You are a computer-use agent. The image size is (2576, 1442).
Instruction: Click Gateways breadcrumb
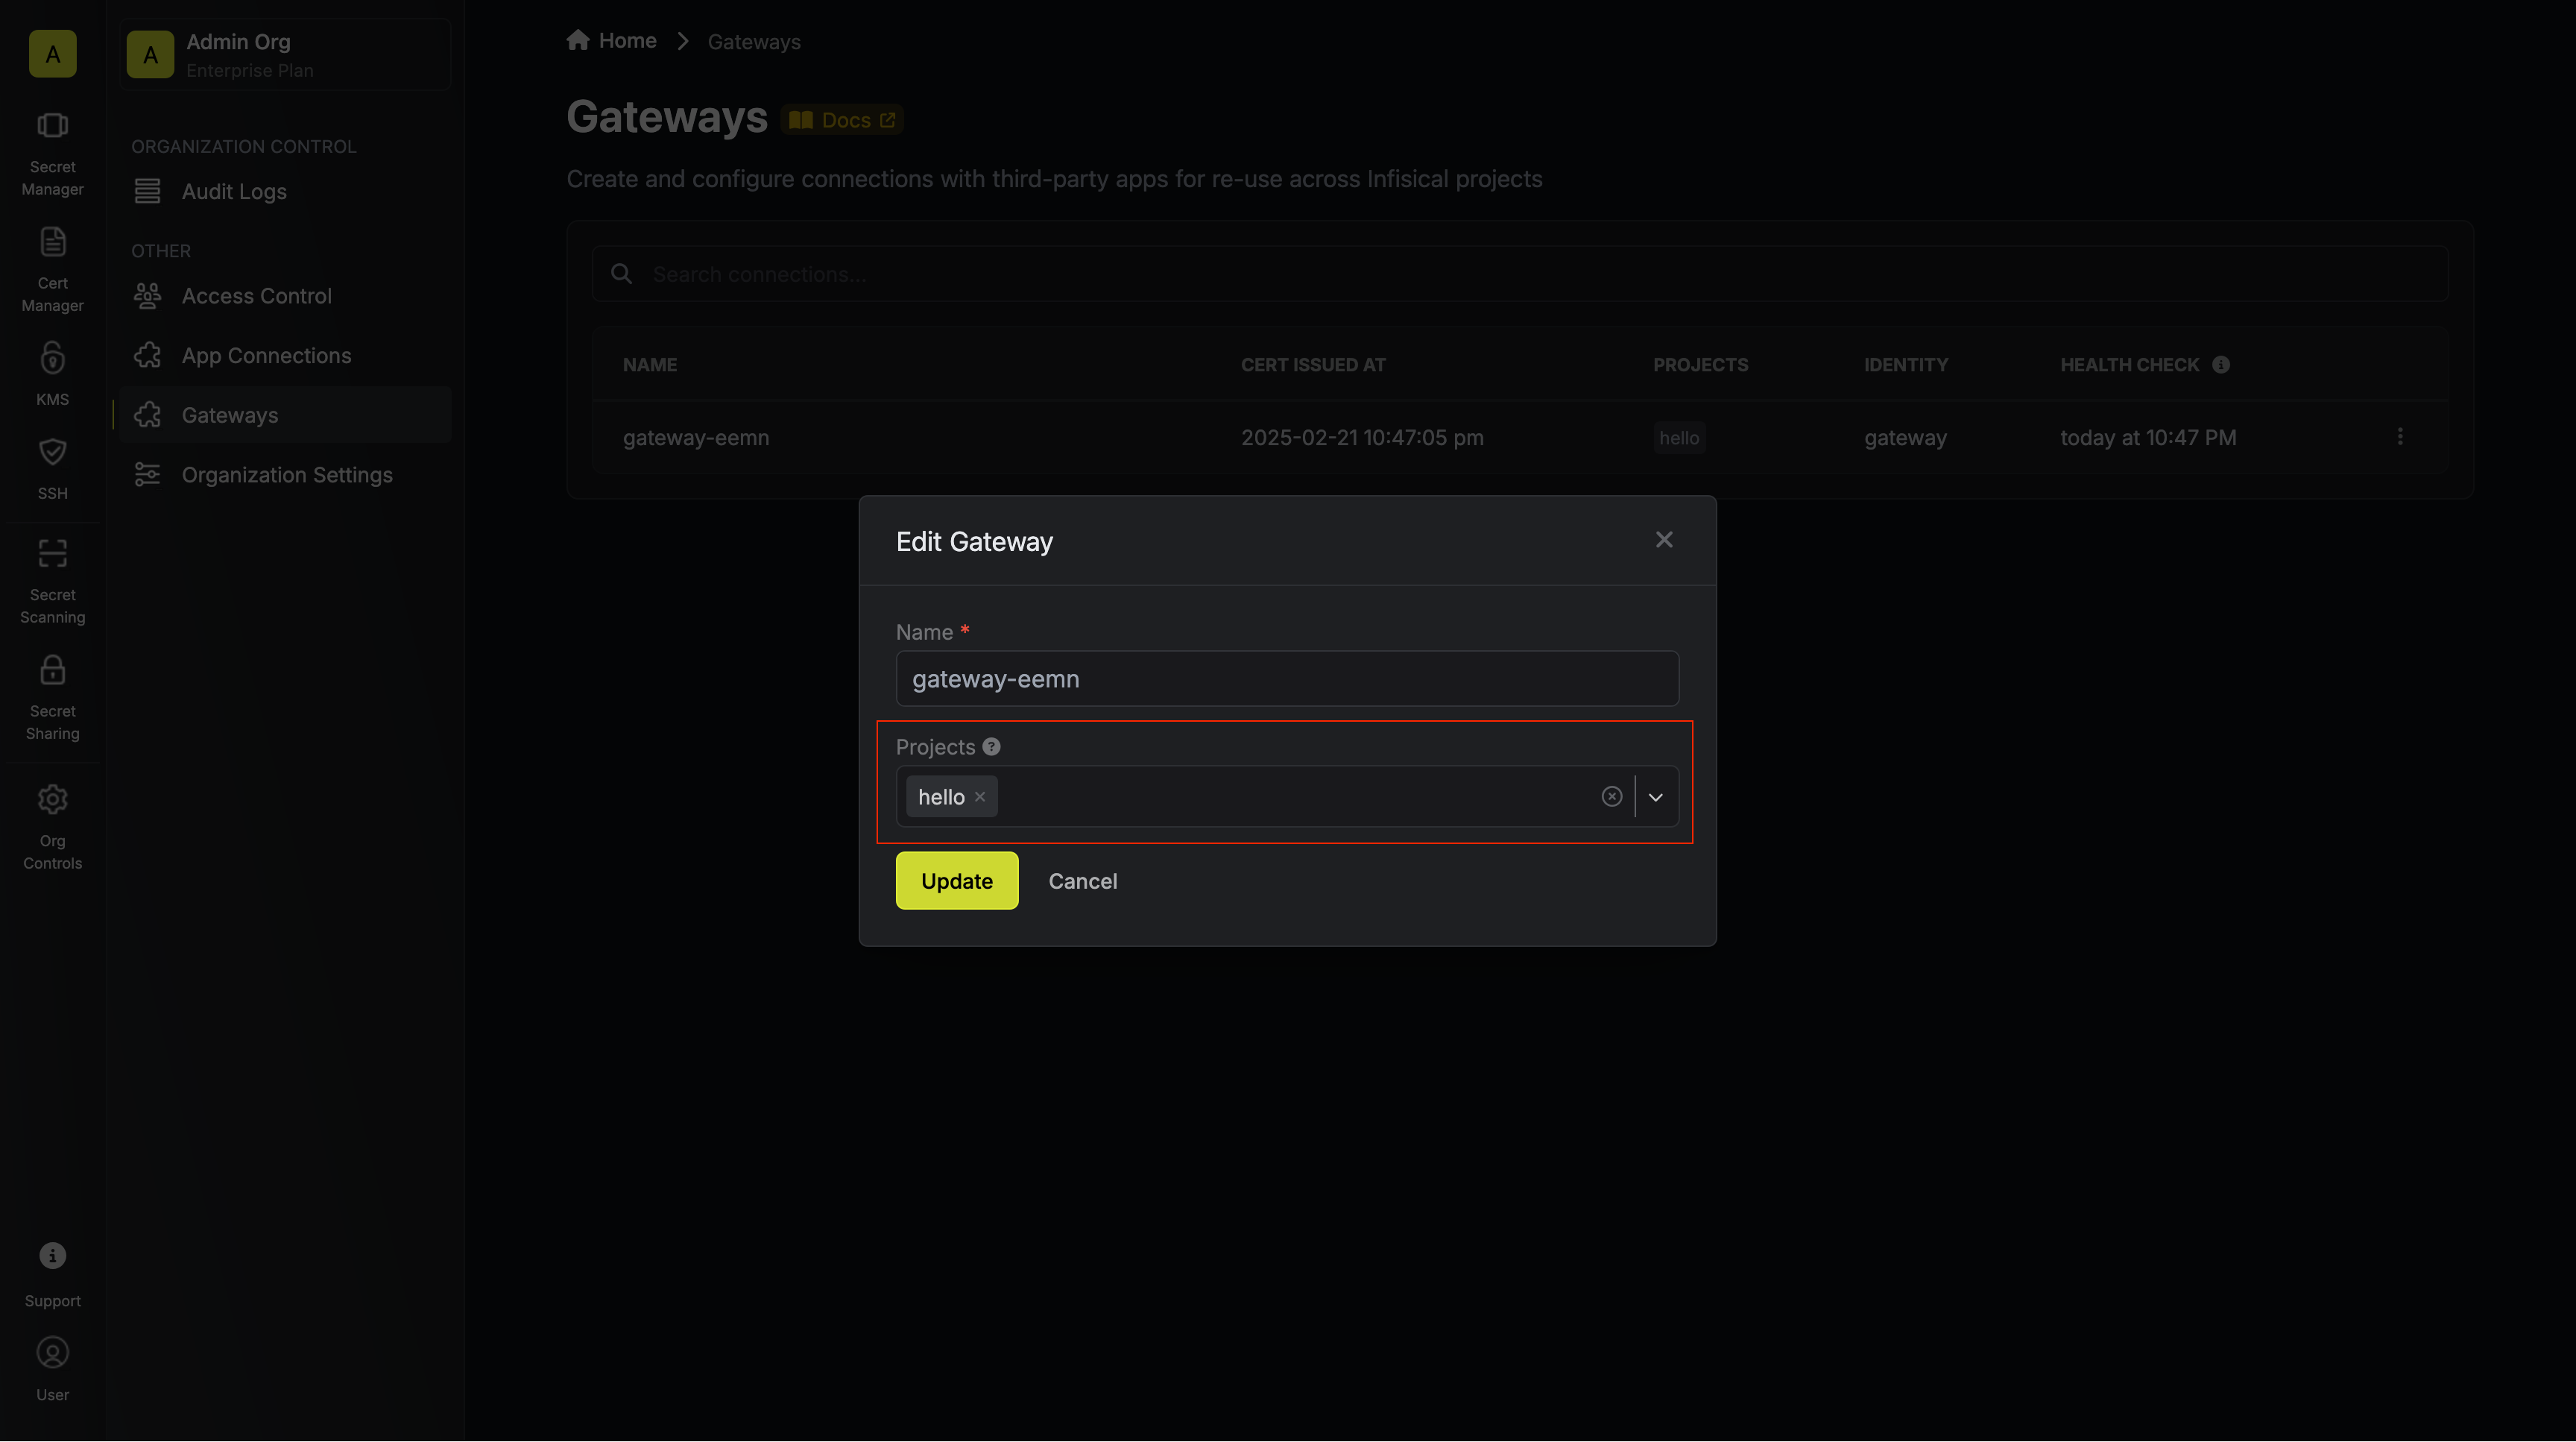click(x=754, y=42)
